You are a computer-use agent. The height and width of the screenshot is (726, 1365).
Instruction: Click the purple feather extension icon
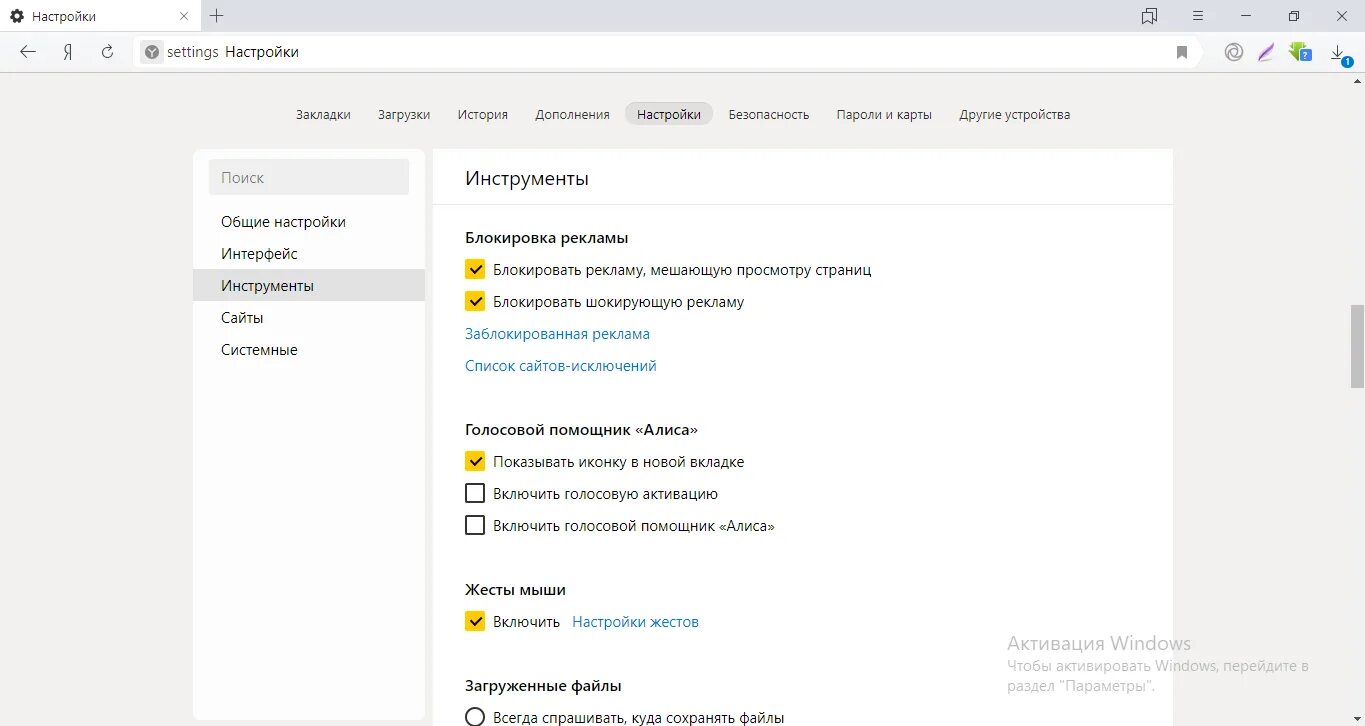(x=1266, y=52)
